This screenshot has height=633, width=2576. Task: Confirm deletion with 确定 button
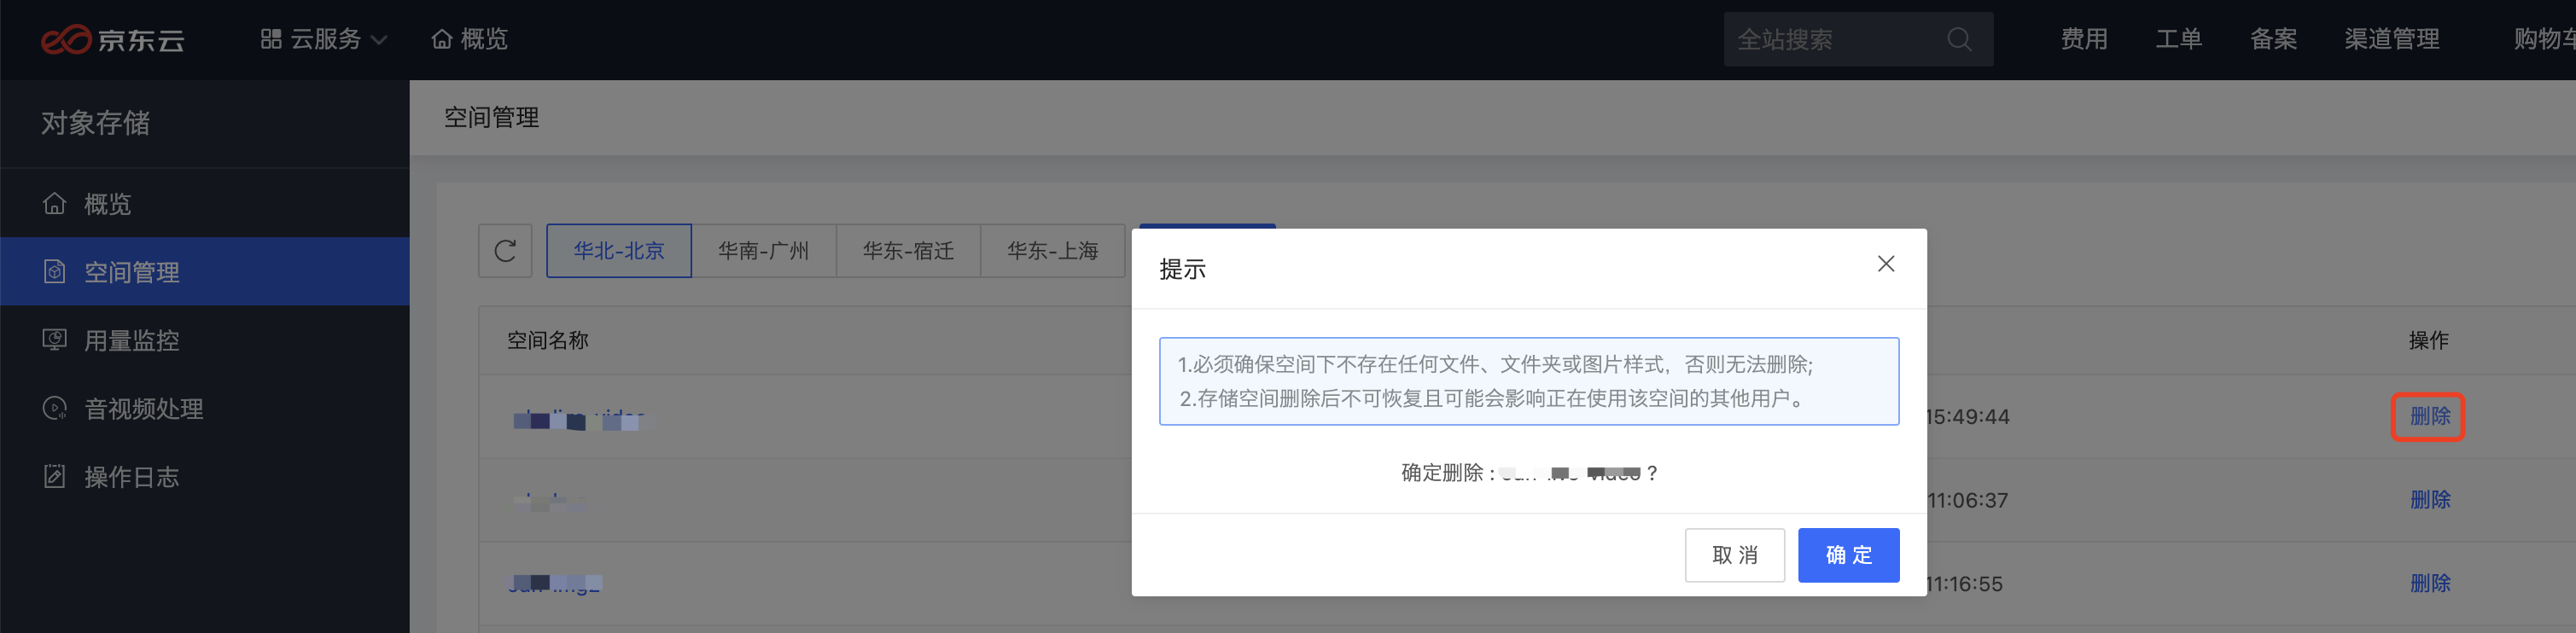click(x=1849, y=555)
